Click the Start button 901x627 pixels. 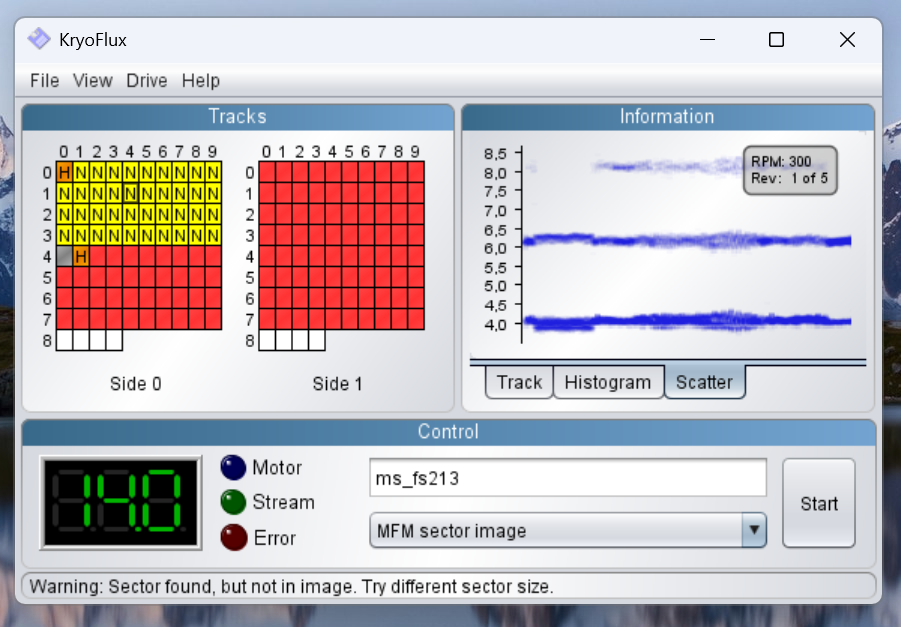819,503
